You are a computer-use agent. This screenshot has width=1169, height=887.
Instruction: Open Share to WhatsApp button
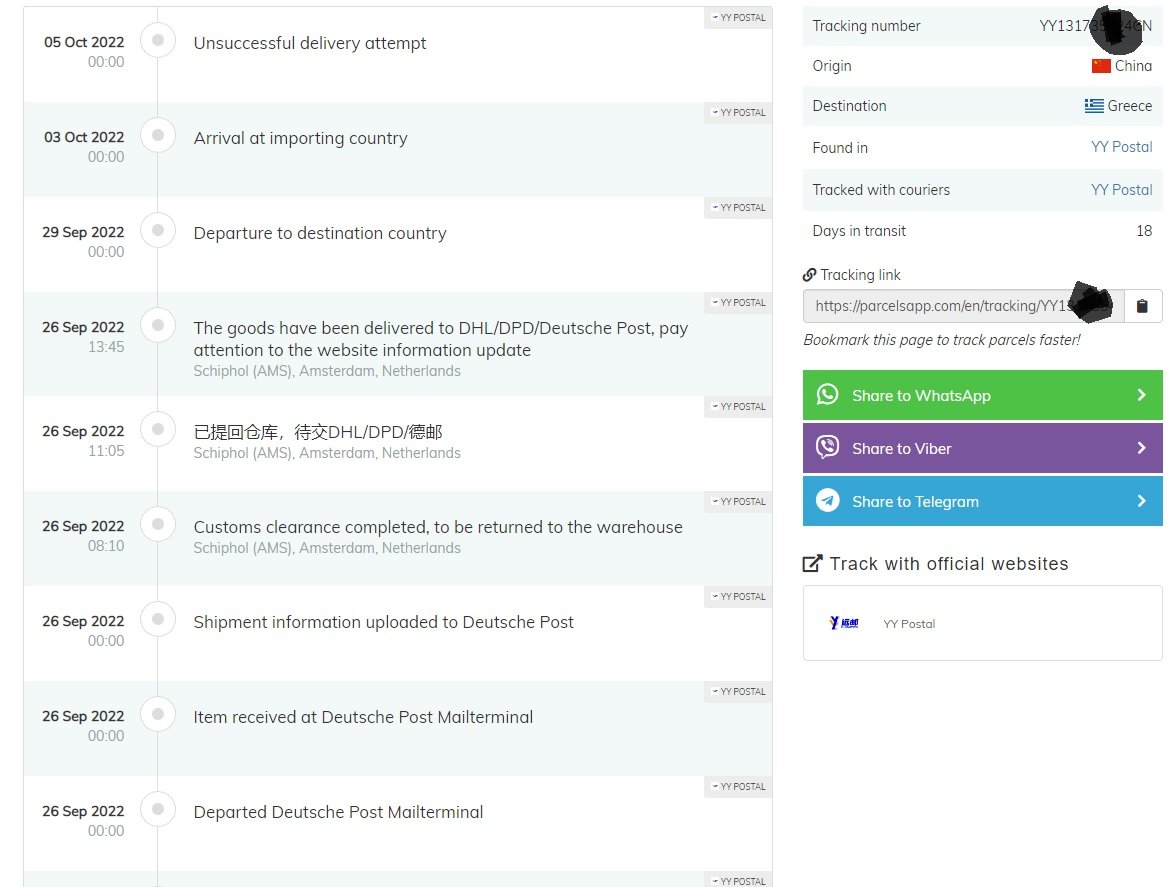(x=983, y=395)
